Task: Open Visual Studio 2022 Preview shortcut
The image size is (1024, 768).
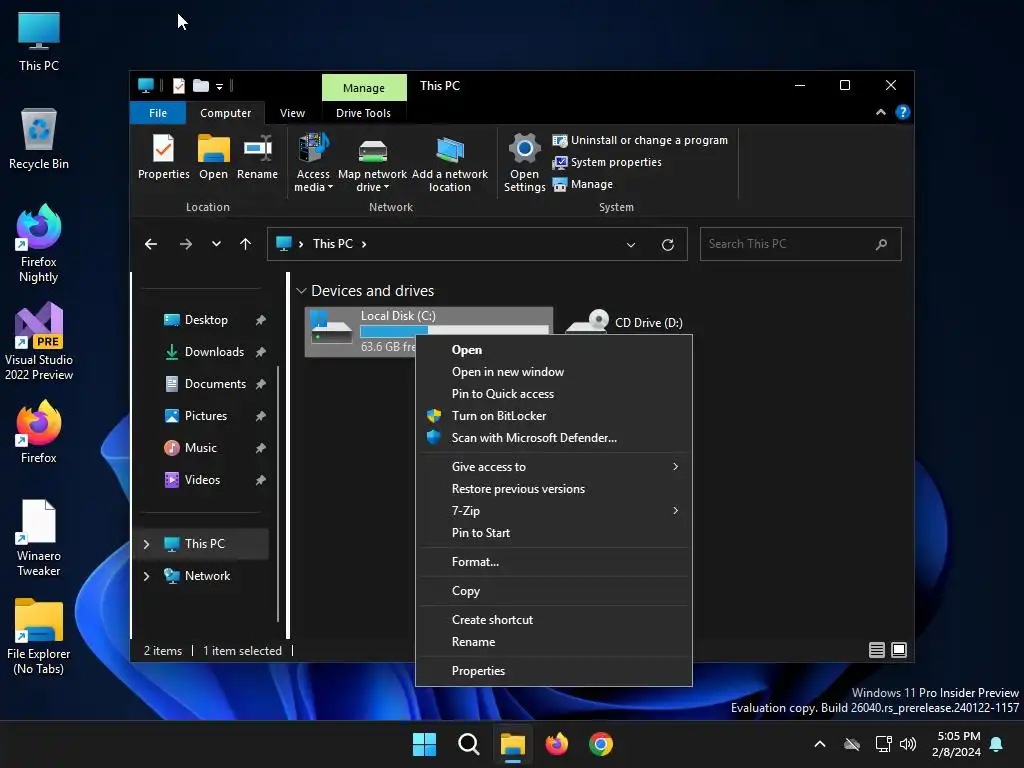Action: [x=39, y=341]
